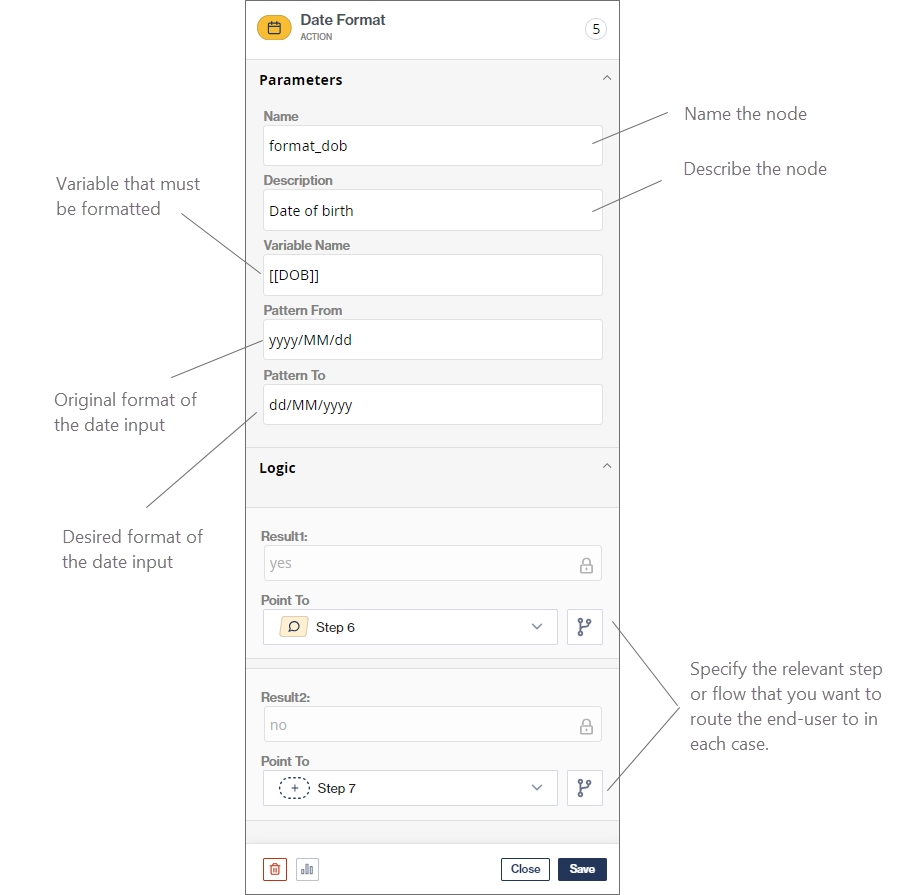The width and height of the screenshot is (906, 895).
Task: Click the lock icon in Result1 field
Action: point(586,564)
